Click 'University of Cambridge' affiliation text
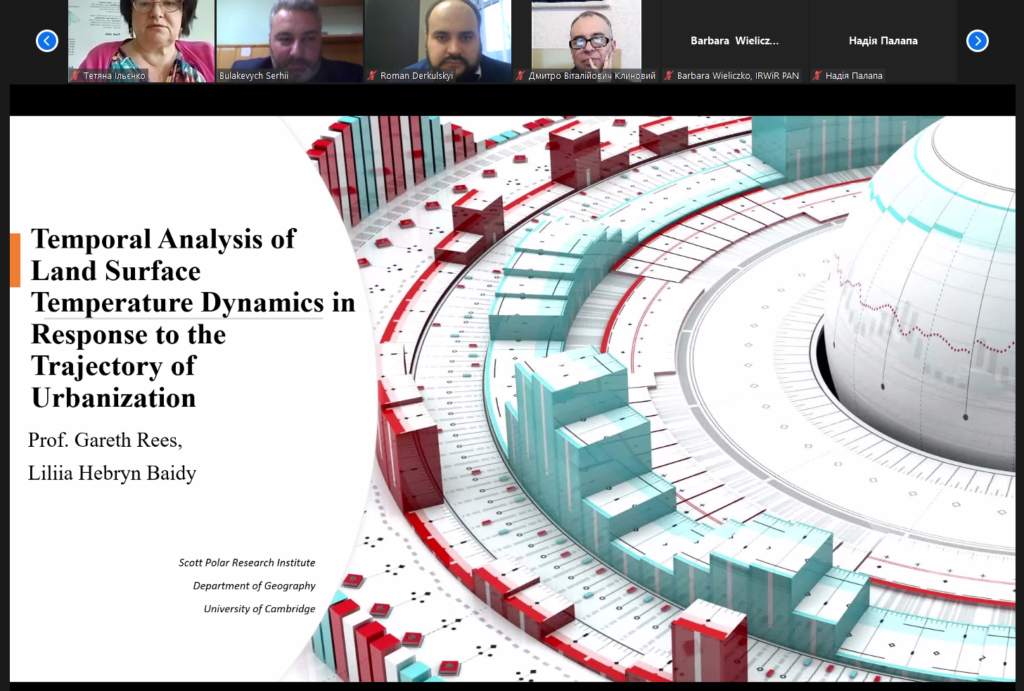This screenshot has height=691, width=1024. tap(259, 609)
